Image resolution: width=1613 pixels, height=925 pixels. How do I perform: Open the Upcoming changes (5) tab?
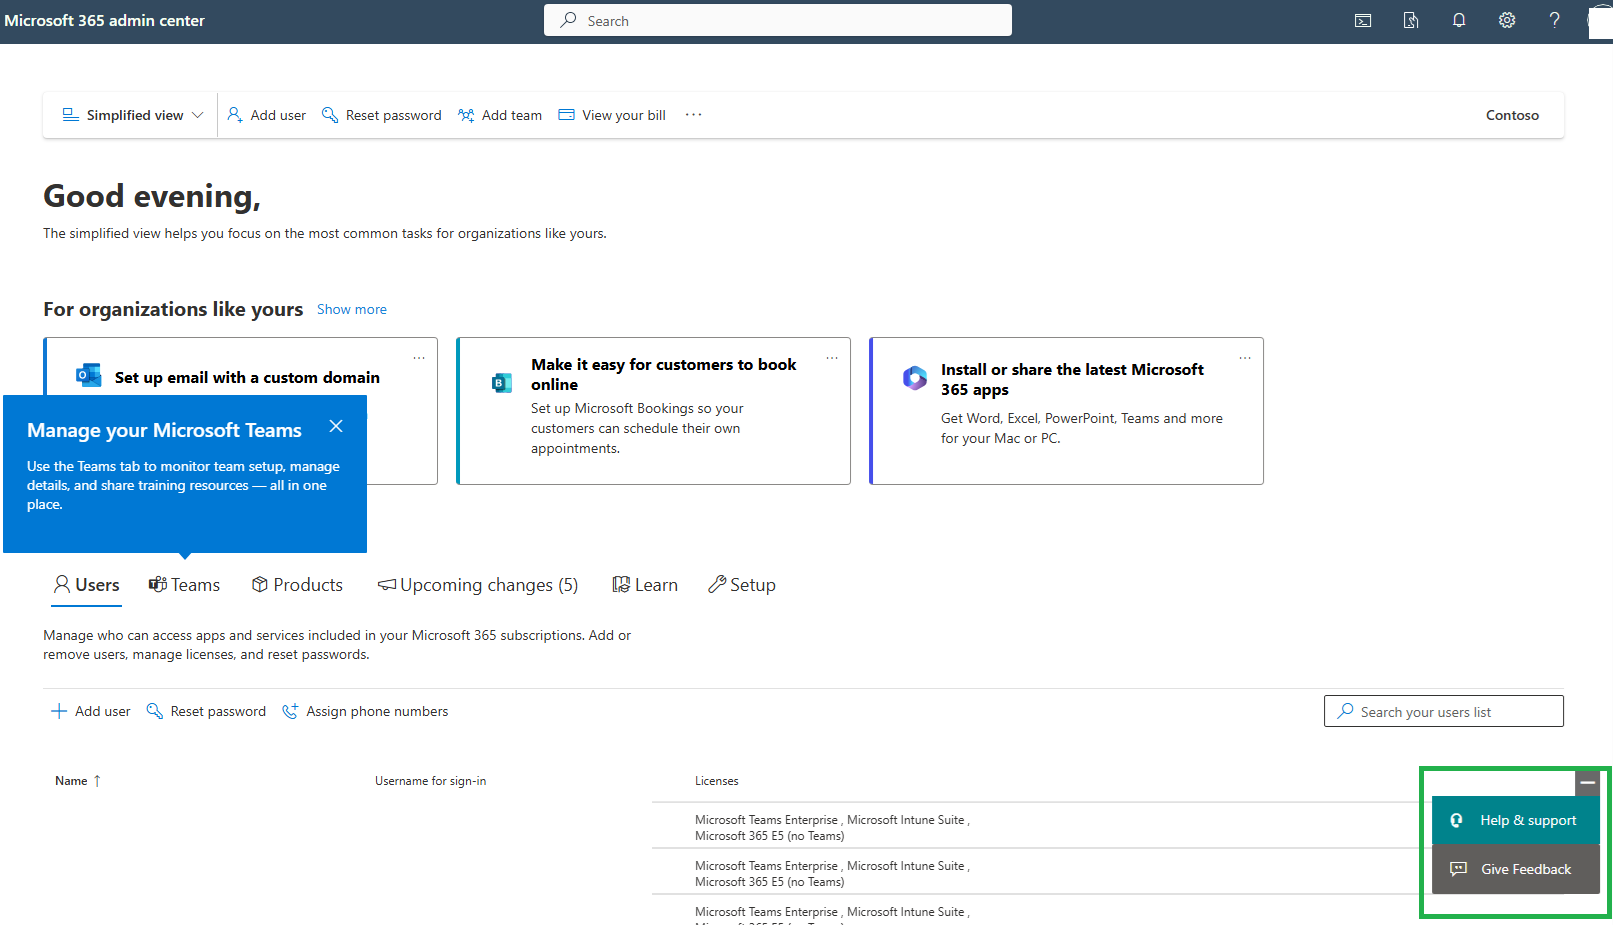click(x=478, y=585)
